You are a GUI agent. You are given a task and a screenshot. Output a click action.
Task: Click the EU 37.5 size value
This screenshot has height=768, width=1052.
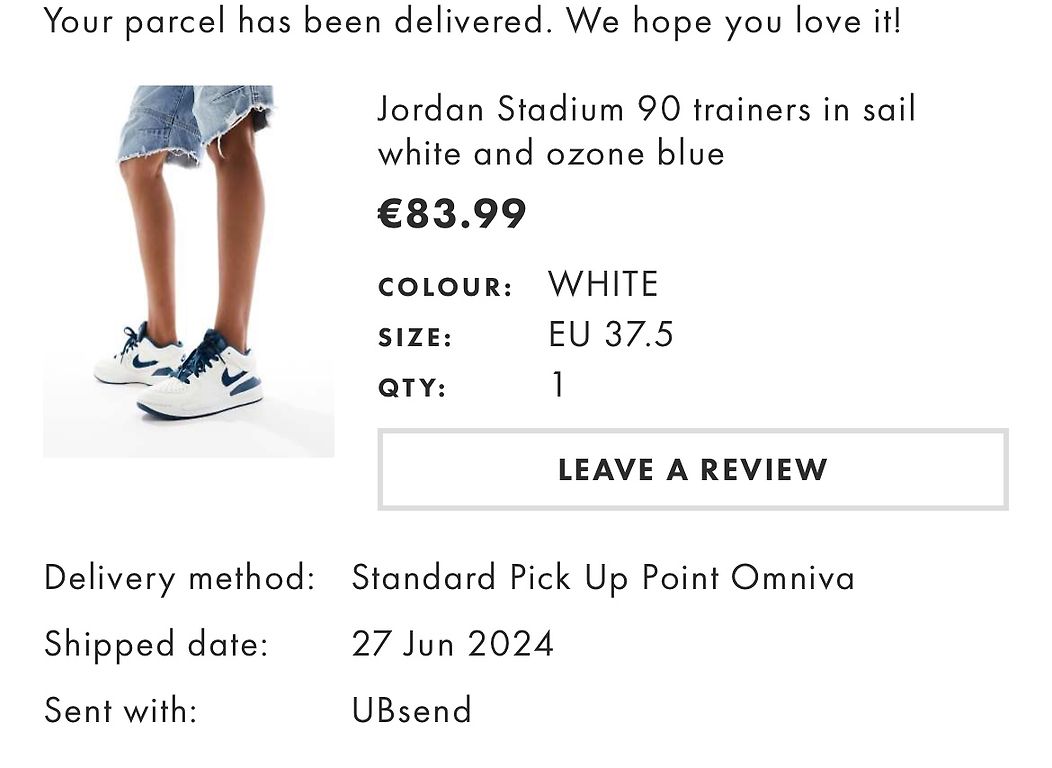(611, 334)
